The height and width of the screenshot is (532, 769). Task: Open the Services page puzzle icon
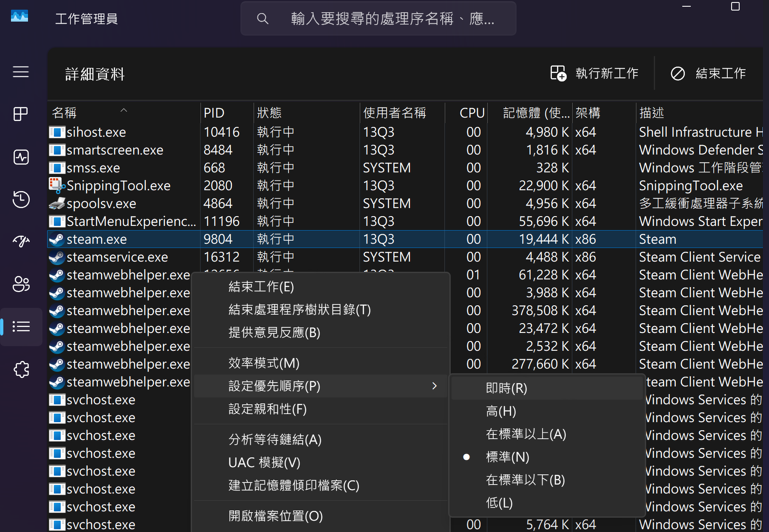click(21, 369)
